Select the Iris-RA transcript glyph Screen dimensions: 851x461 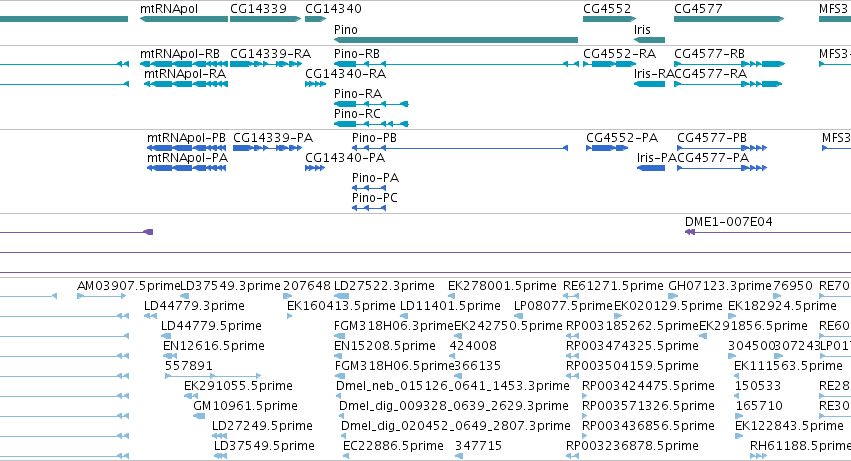649,84
